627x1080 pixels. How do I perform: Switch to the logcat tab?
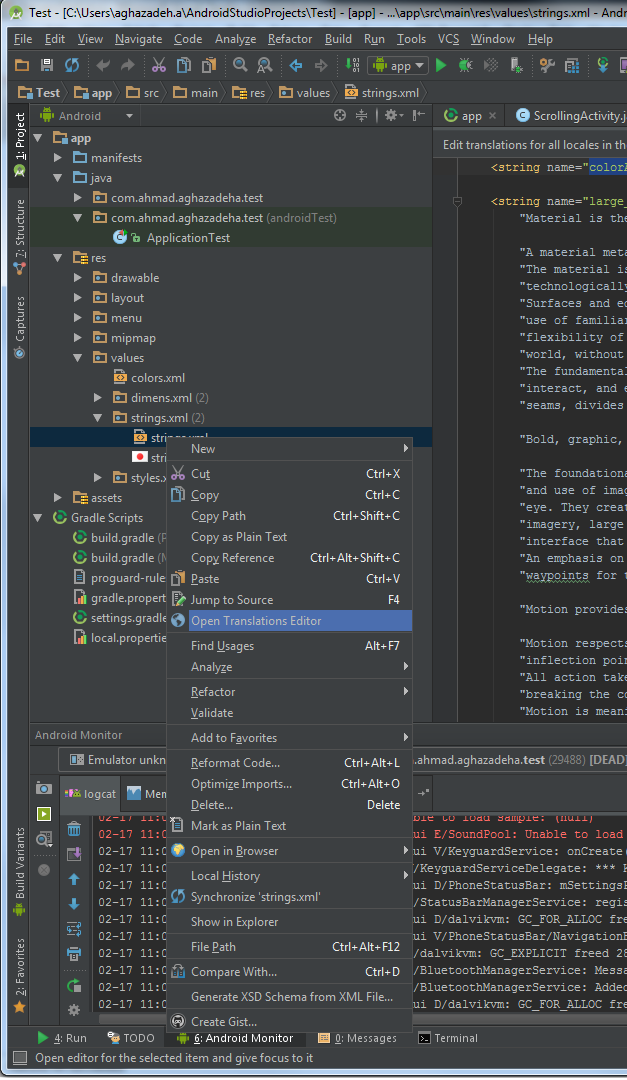pyautogui.click(x=91, y=793)
